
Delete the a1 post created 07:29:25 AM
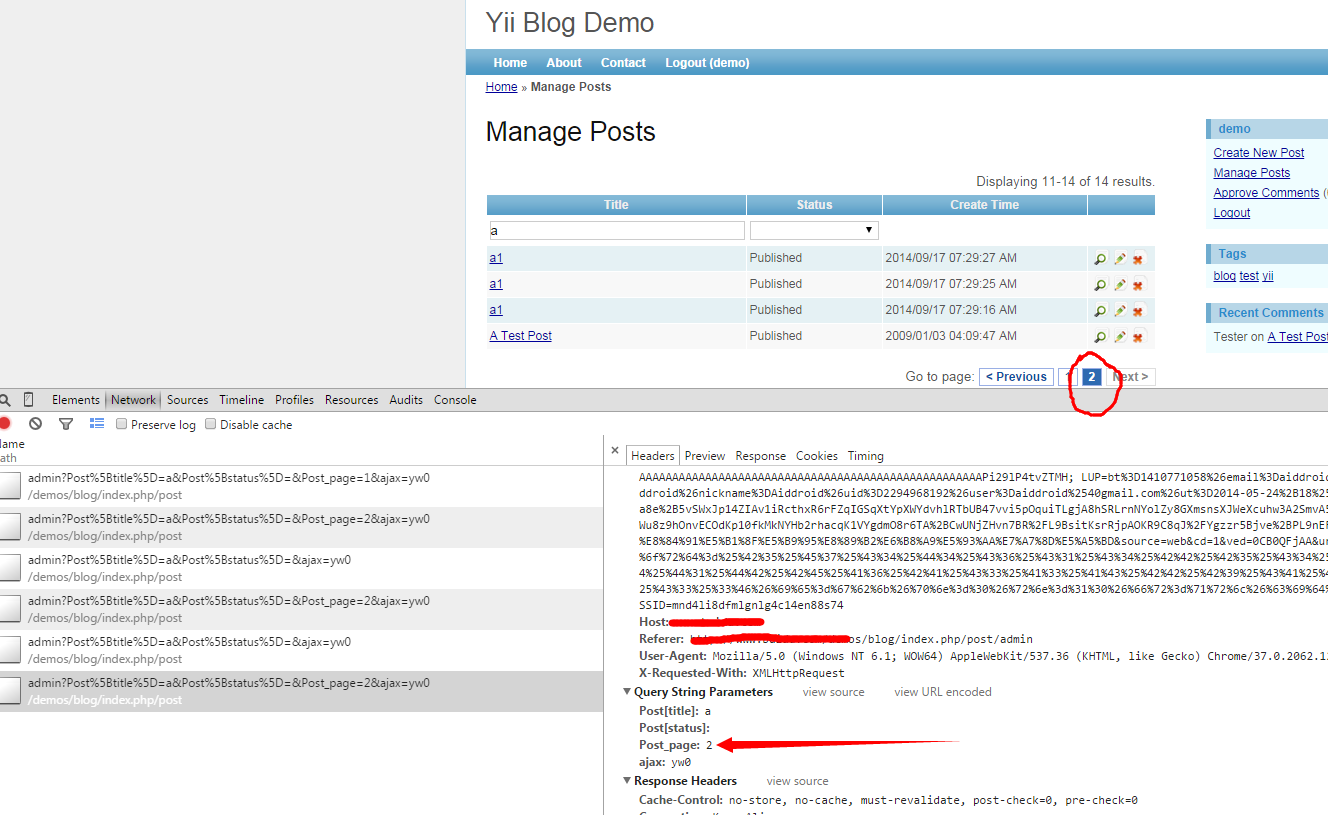tap(1138, 285)
